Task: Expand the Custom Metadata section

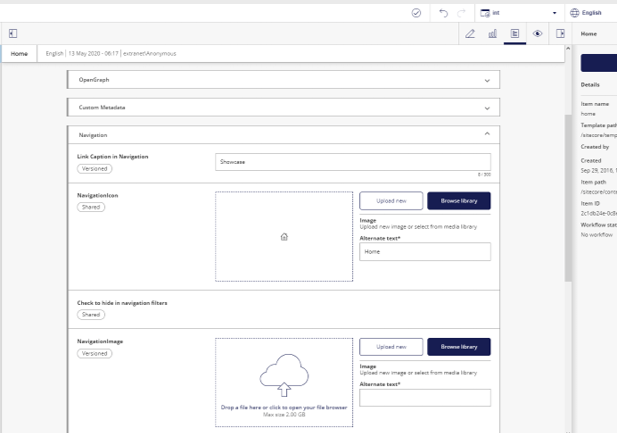Action: 283,107
